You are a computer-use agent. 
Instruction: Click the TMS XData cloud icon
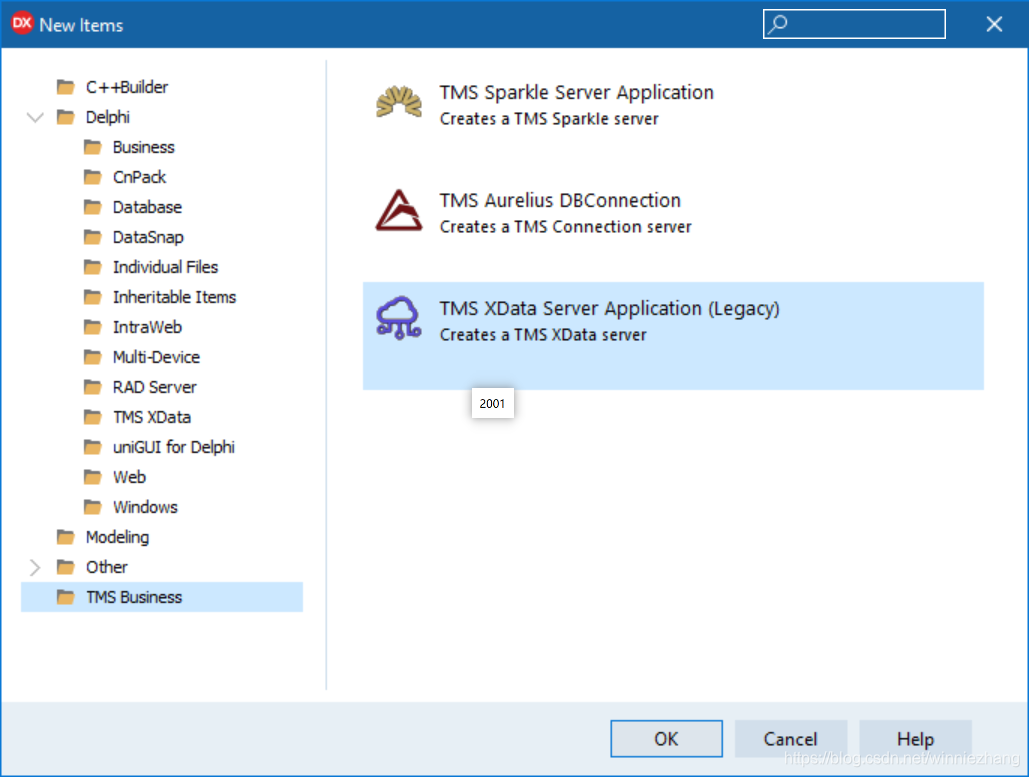398,318
